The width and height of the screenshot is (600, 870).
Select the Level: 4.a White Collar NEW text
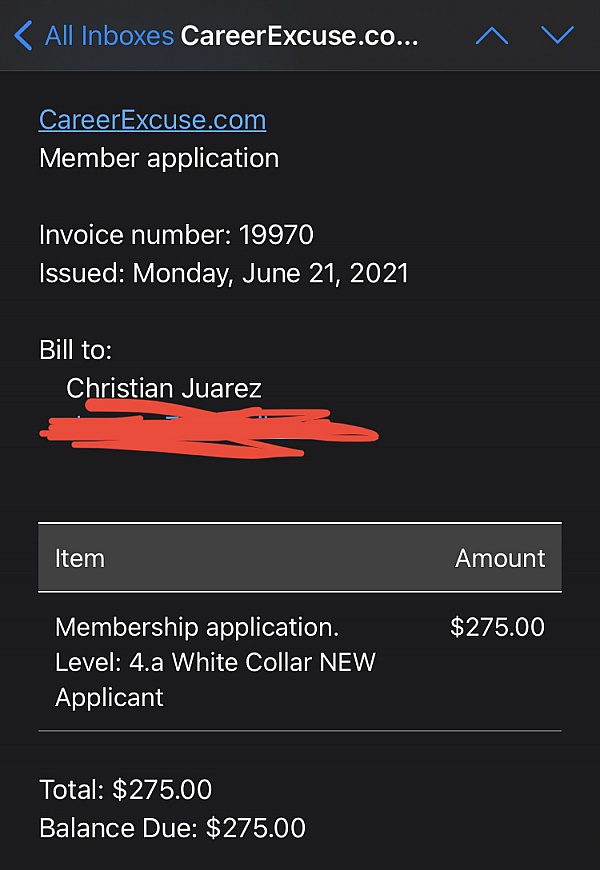coord(215,662)
